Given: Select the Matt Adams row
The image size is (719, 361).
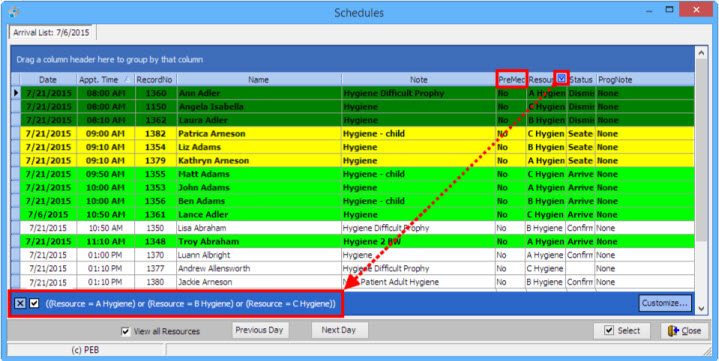Looking at the screenshot, I should point(352,174).
